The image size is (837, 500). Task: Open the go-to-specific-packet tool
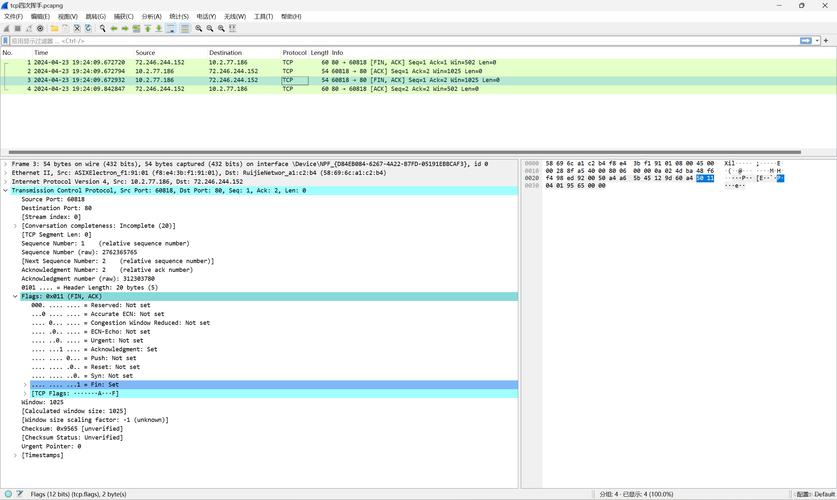(136, 28)
